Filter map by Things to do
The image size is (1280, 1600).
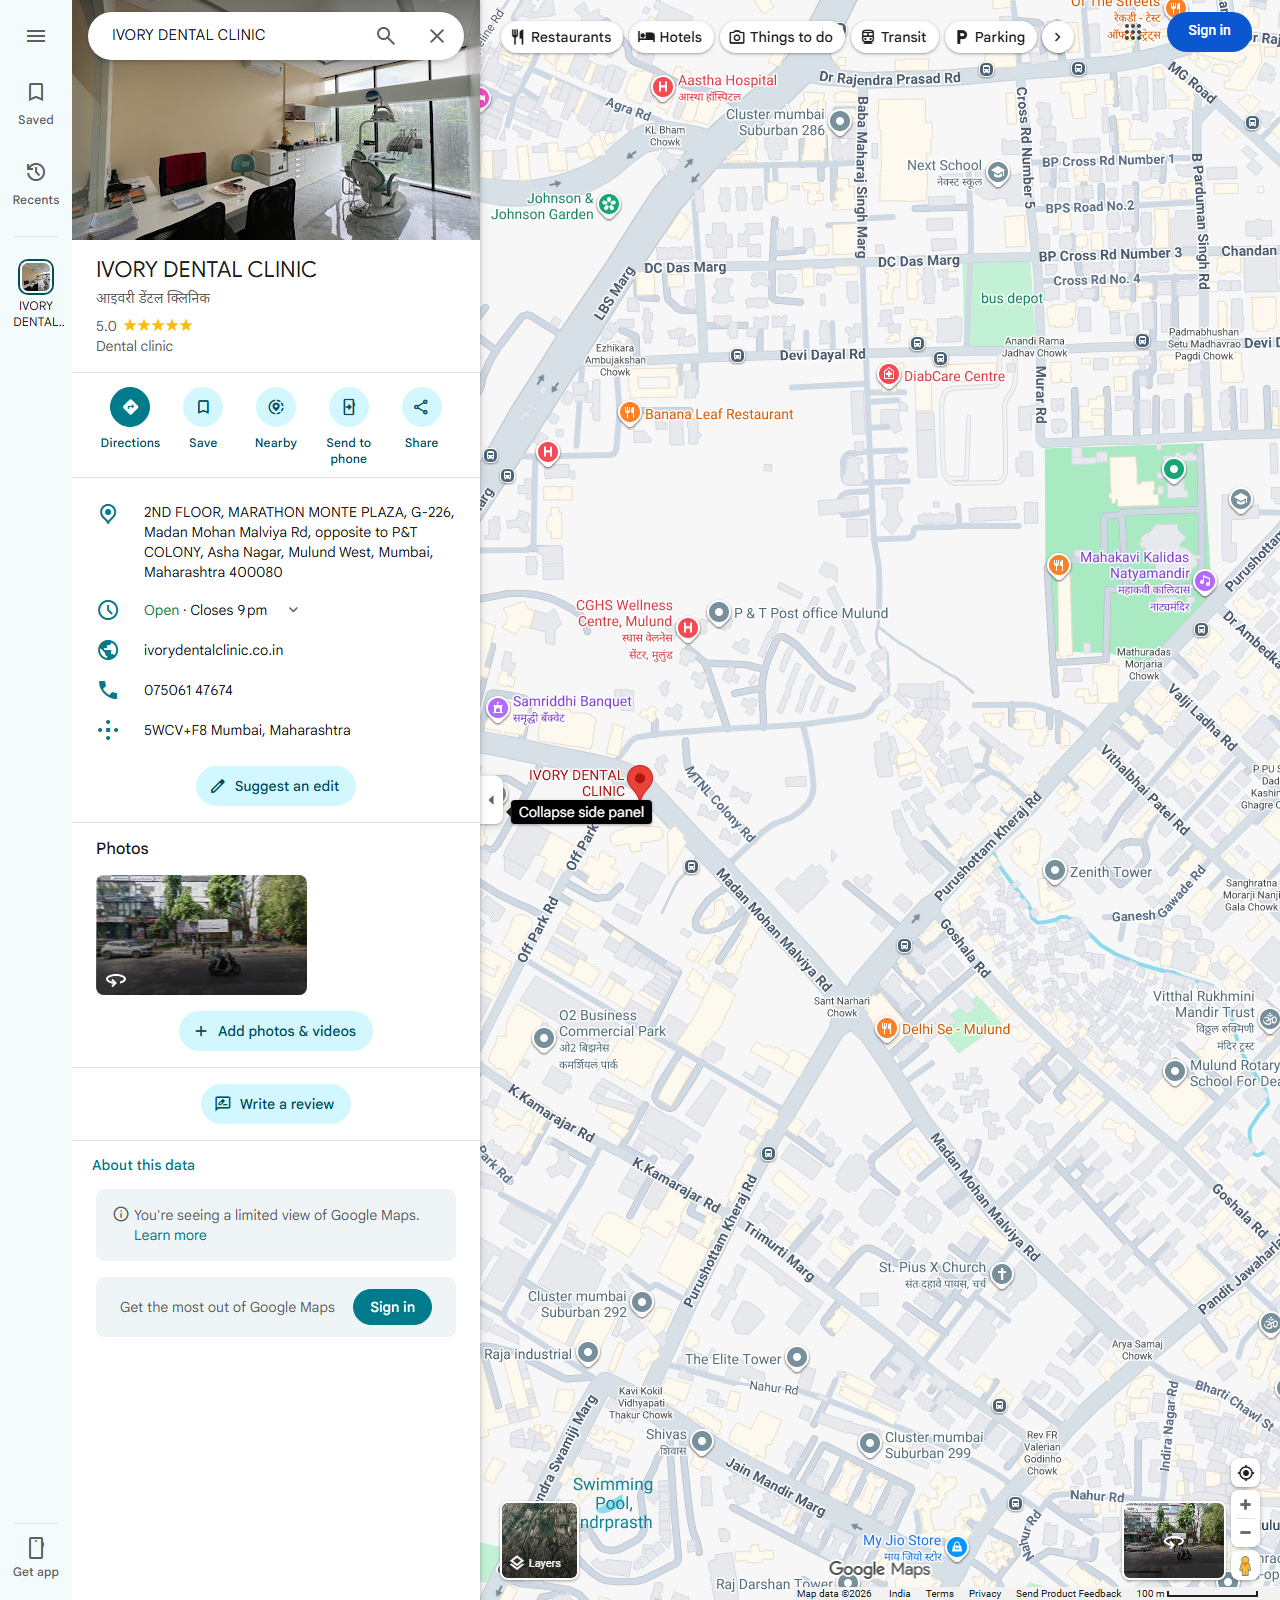point(781,37)
